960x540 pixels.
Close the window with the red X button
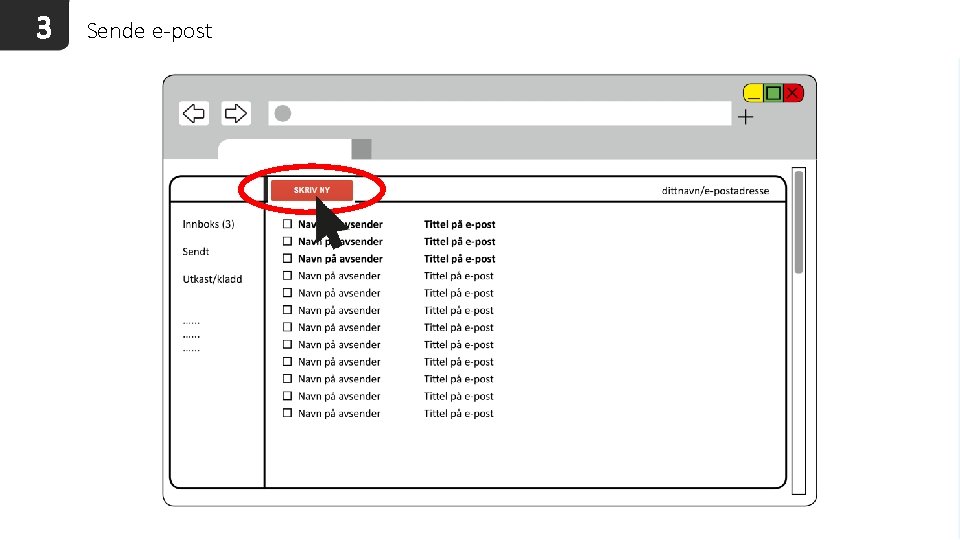tap(793, 93)
